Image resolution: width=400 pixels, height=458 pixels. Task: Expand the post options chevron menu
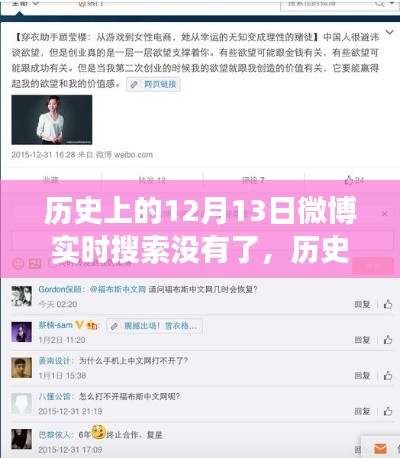[389, 32]
